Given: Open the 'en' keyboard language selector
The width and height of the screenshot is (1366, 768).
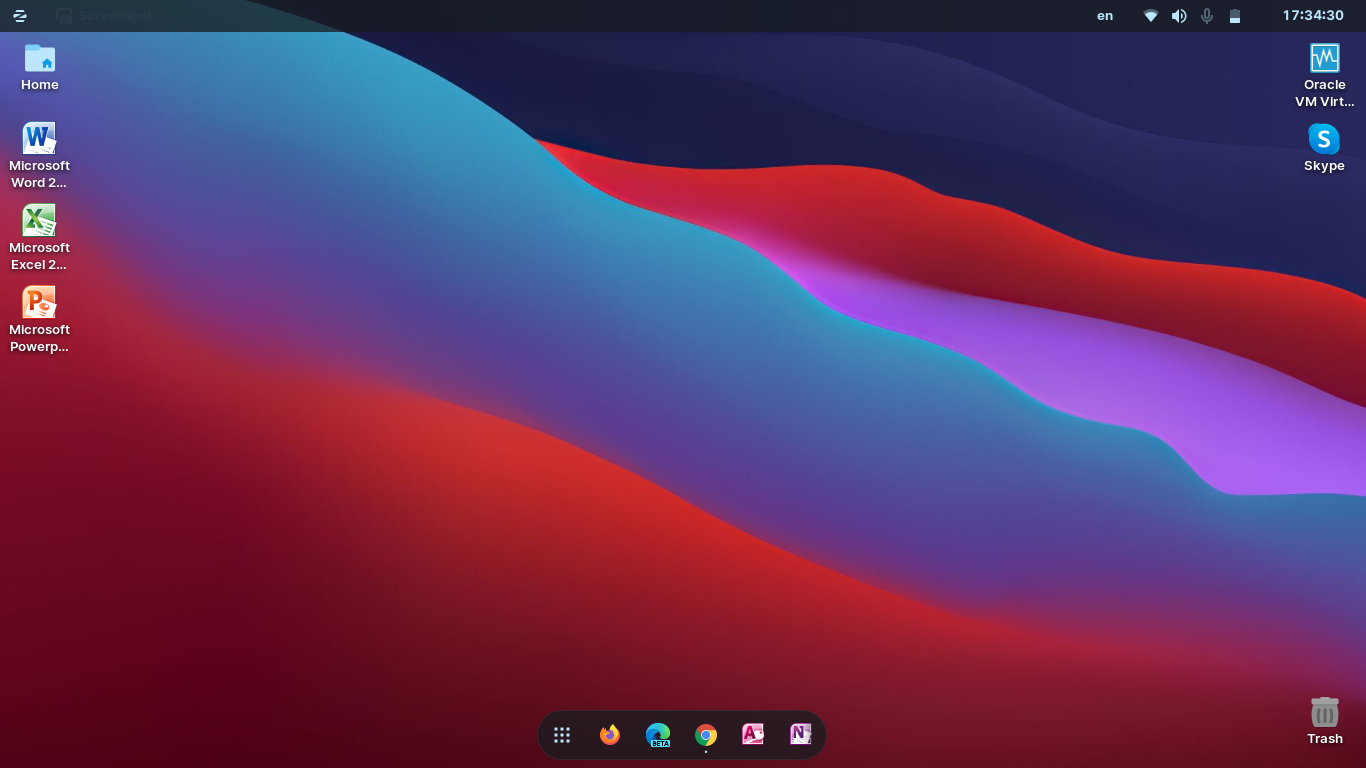Looking at the screenshot, I should click(x=1105, y=16).
